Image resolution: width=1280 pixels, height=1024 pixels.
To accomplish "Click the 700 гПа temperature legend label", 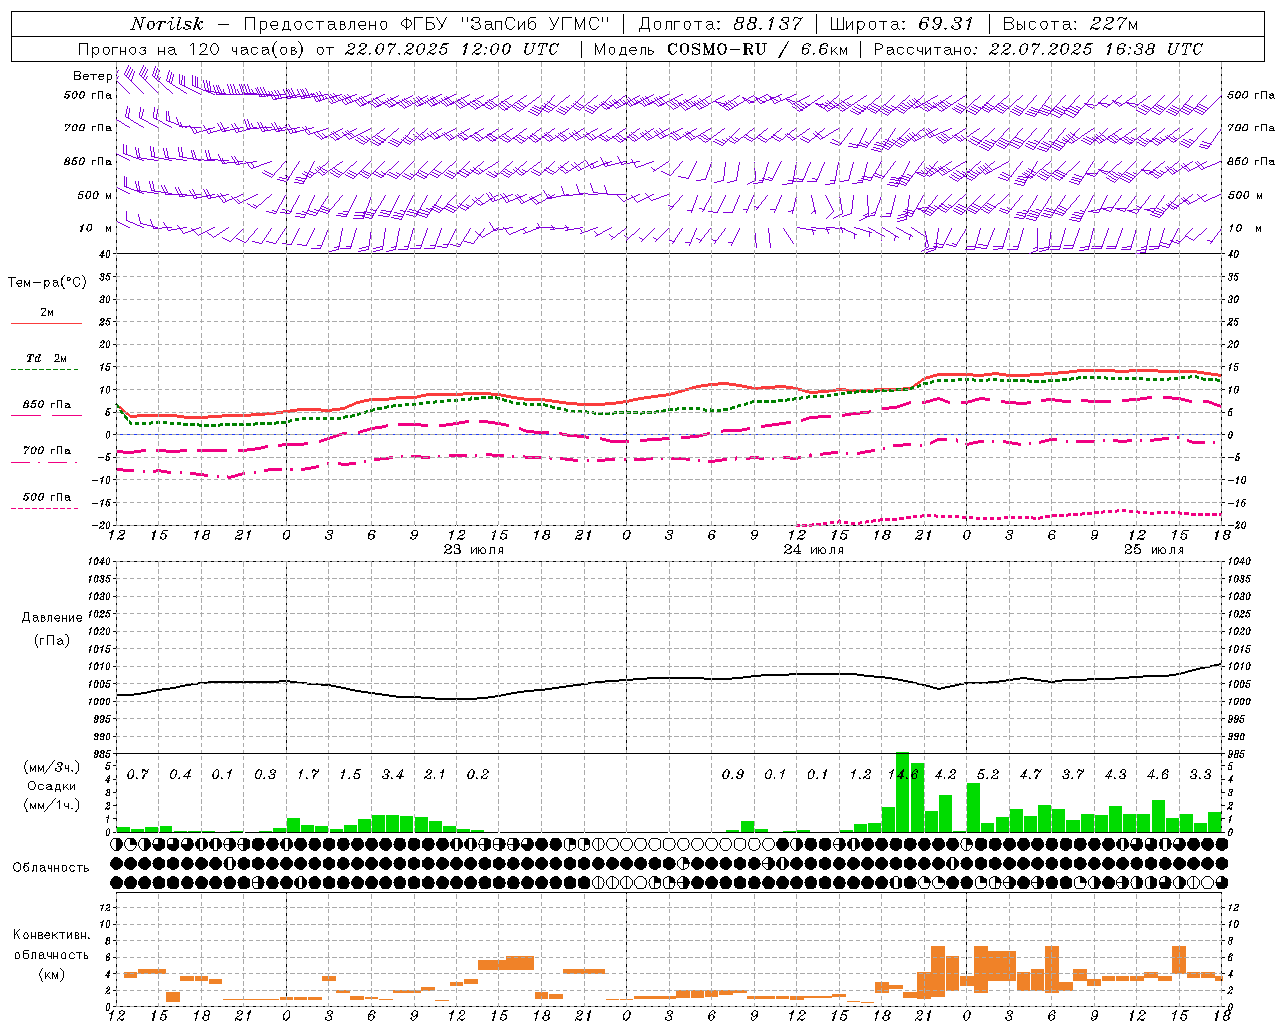I will (46, 451).
